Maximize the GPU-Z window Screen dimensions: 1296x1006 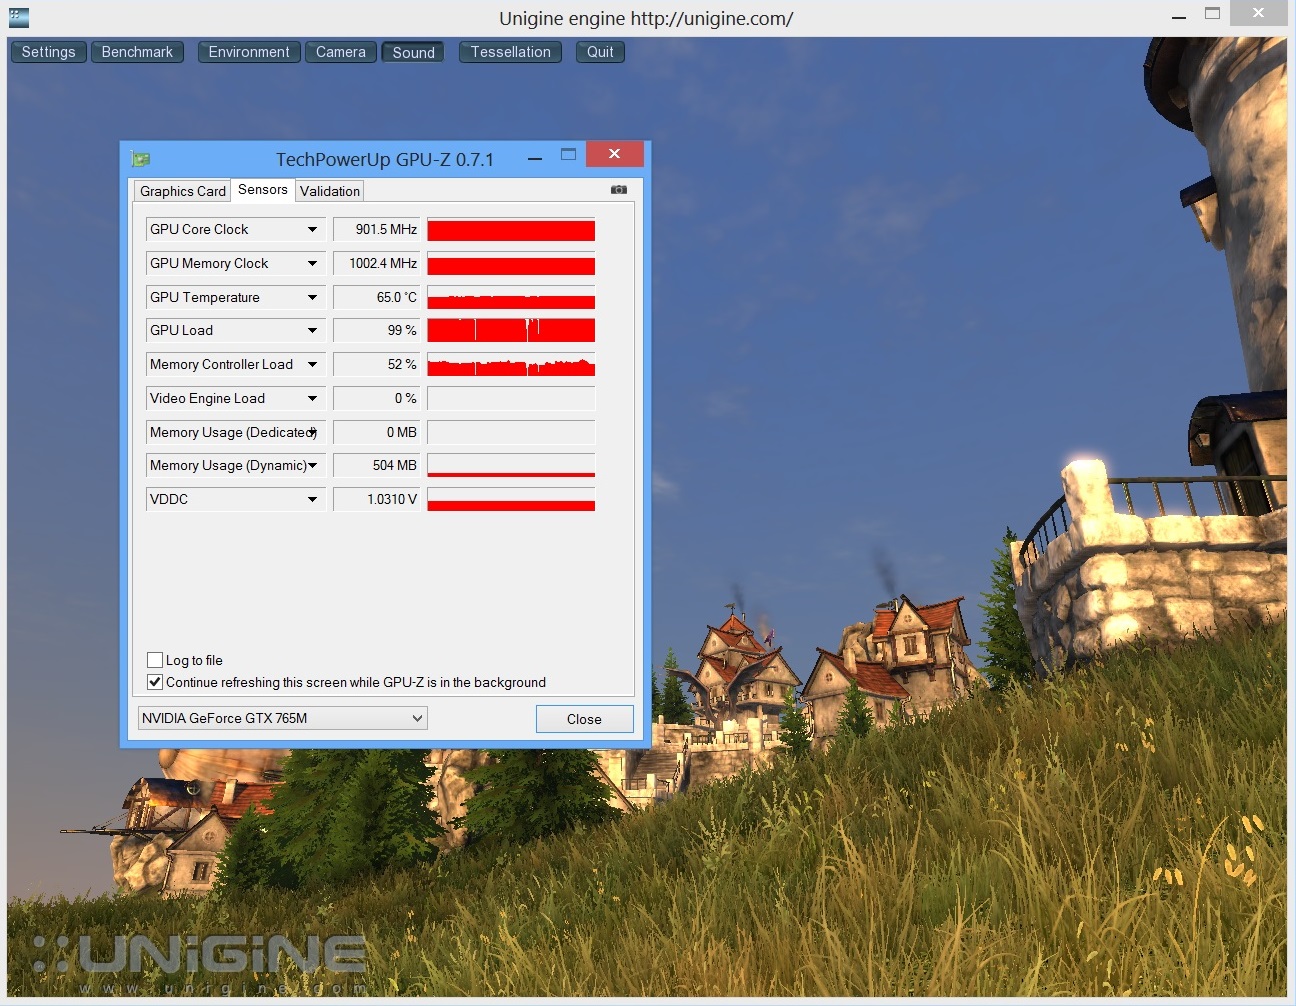coord(568,155)
